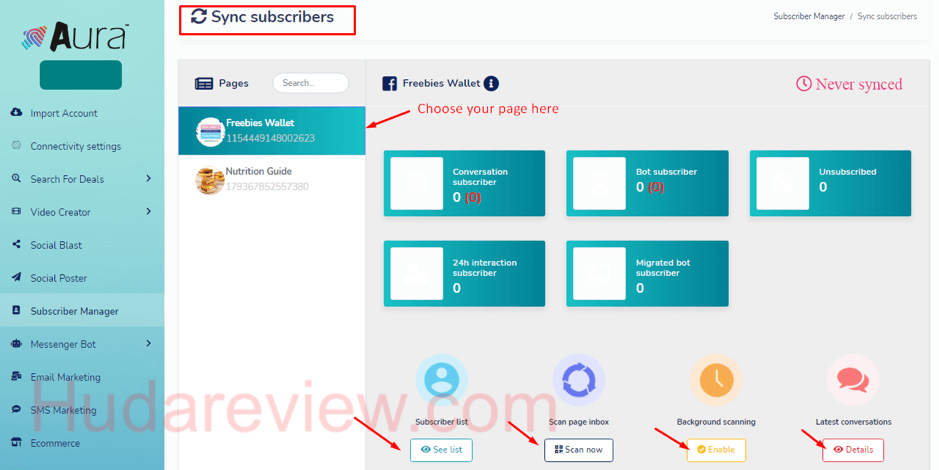Click the Video Creator film icon
The height and width of the screenshot is (470, 939).
point(17,211)
